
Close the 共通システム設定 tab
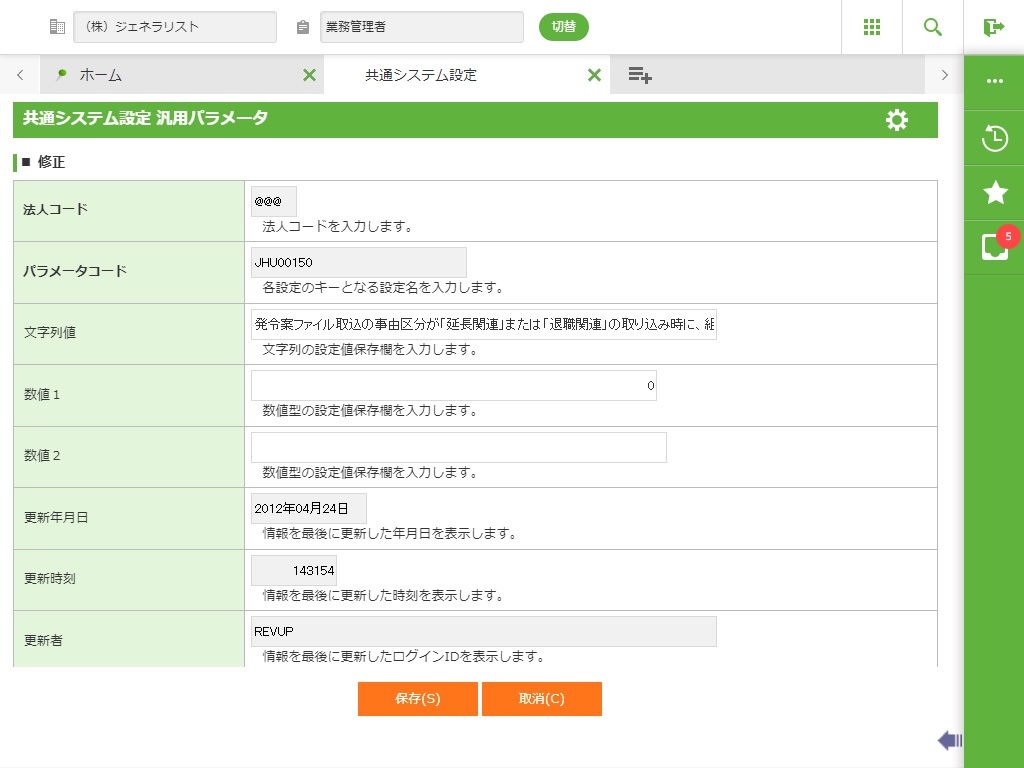pos(594,75)
